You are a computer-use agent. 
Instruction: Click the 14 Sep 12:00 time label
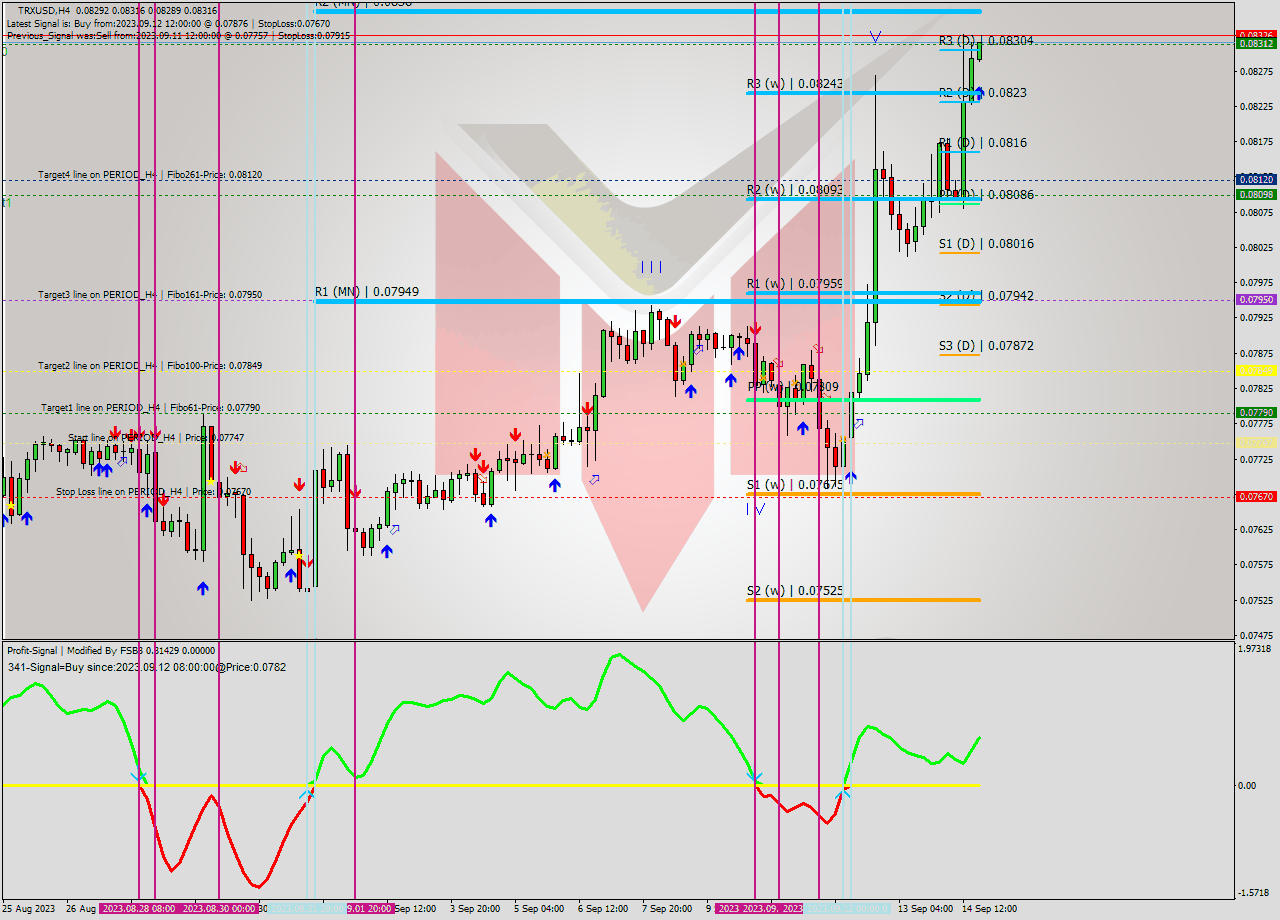[989, 908]
